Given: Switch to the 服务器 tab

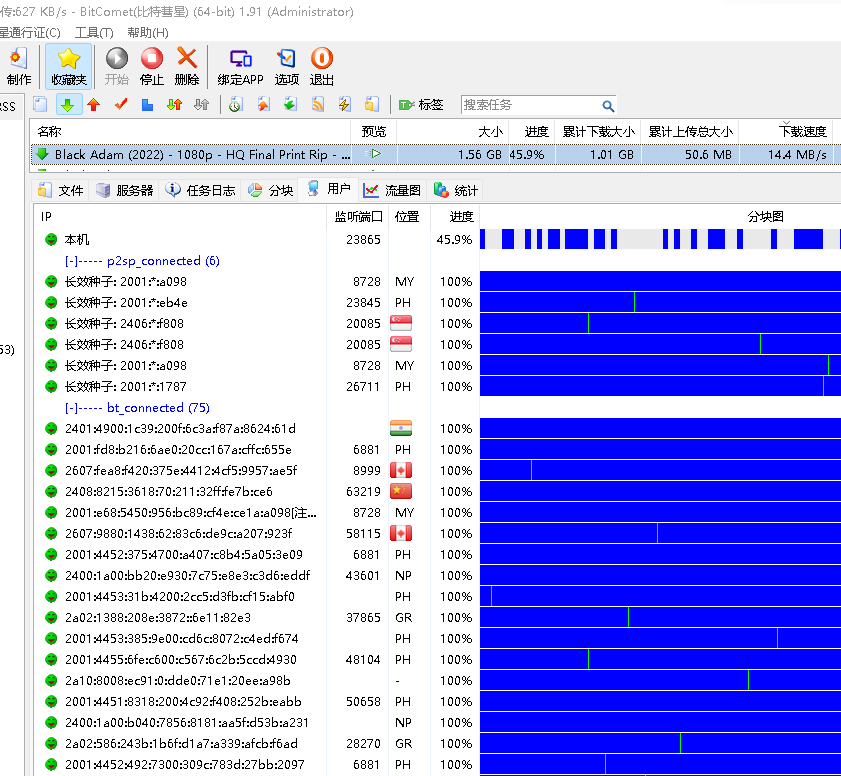Looking at the screenshot, I should [x=125, y=190].
